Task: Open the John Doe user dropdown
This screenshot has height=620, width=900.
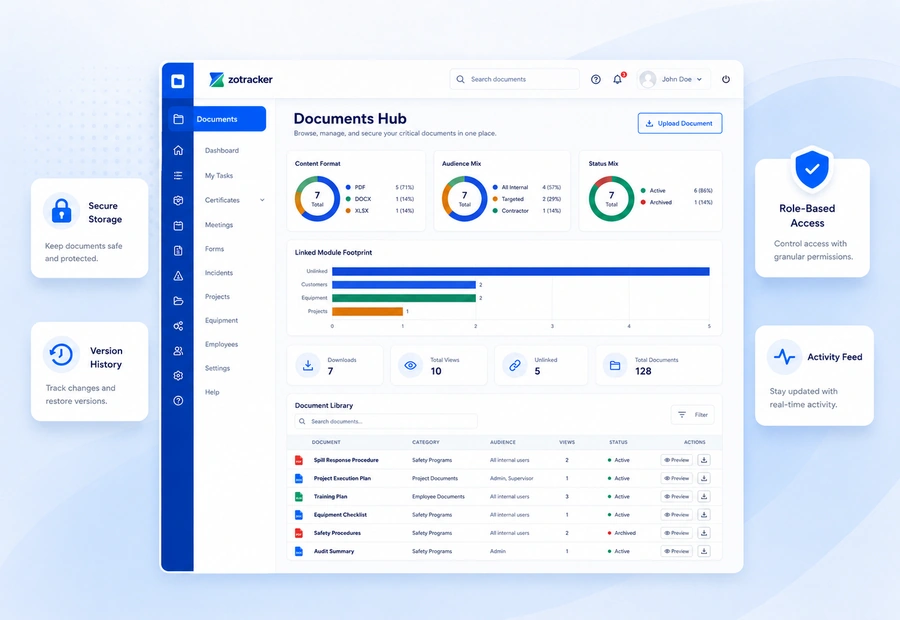Action: pos(673,79)
